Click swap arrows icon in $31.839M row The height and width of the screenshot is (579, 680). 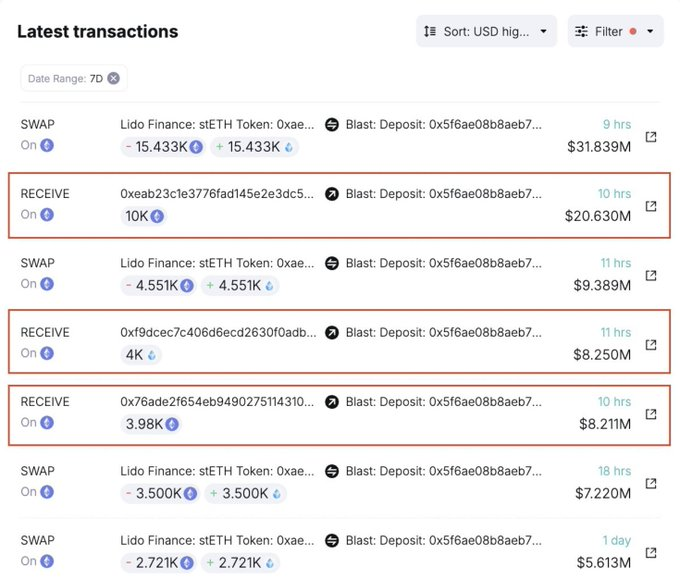[332, 124]
